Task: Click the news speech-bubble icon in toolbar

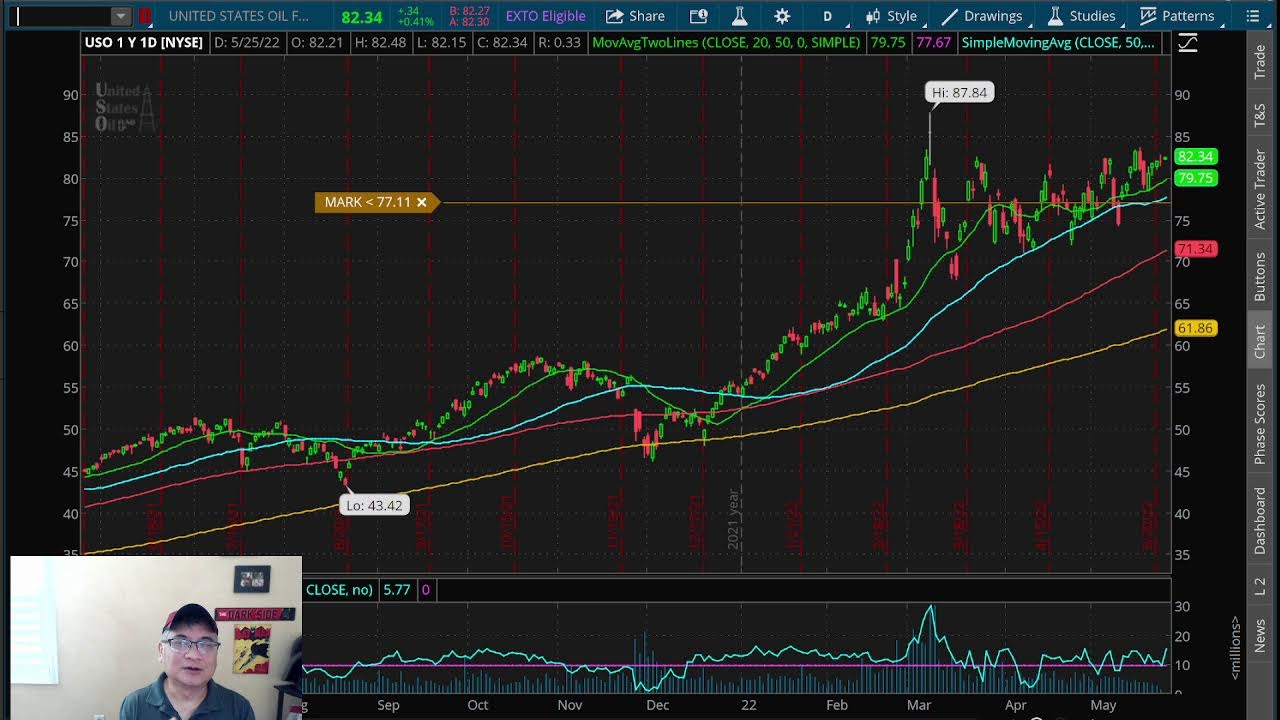Action: 699,16
